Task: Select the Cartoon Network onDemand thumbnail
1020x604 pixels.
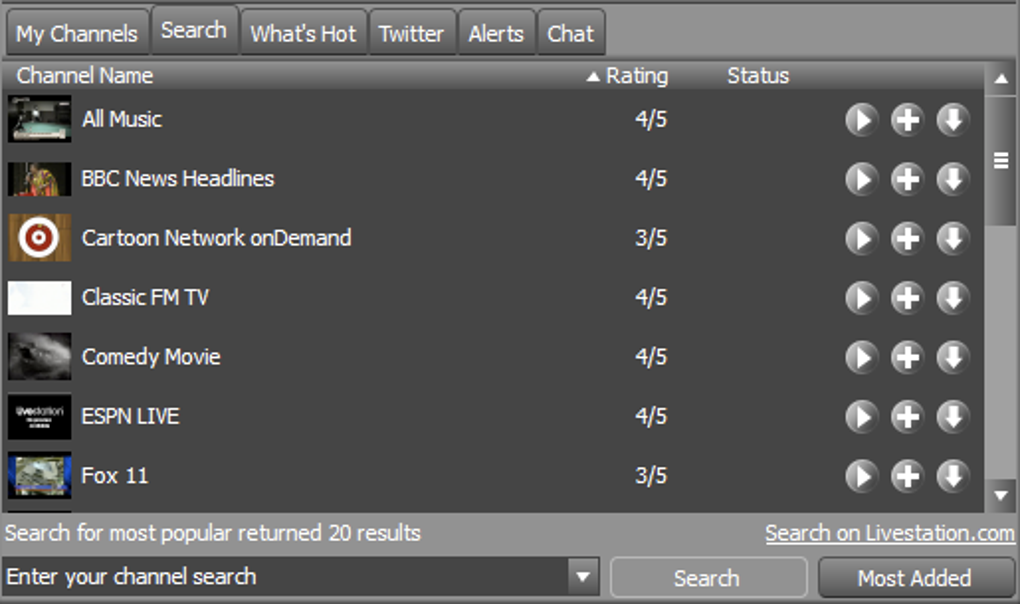Action: (x=40, y=238)
